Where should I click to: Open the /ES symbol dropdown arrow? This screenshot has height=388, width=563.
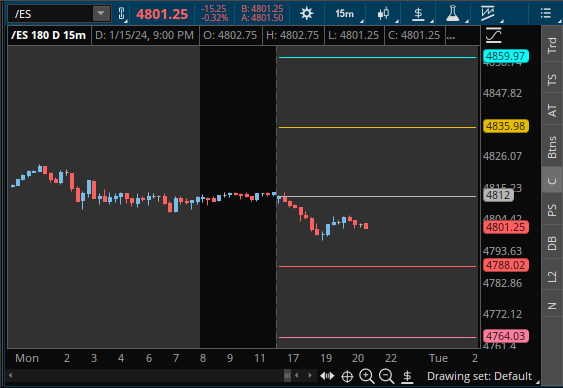(101, 14)
